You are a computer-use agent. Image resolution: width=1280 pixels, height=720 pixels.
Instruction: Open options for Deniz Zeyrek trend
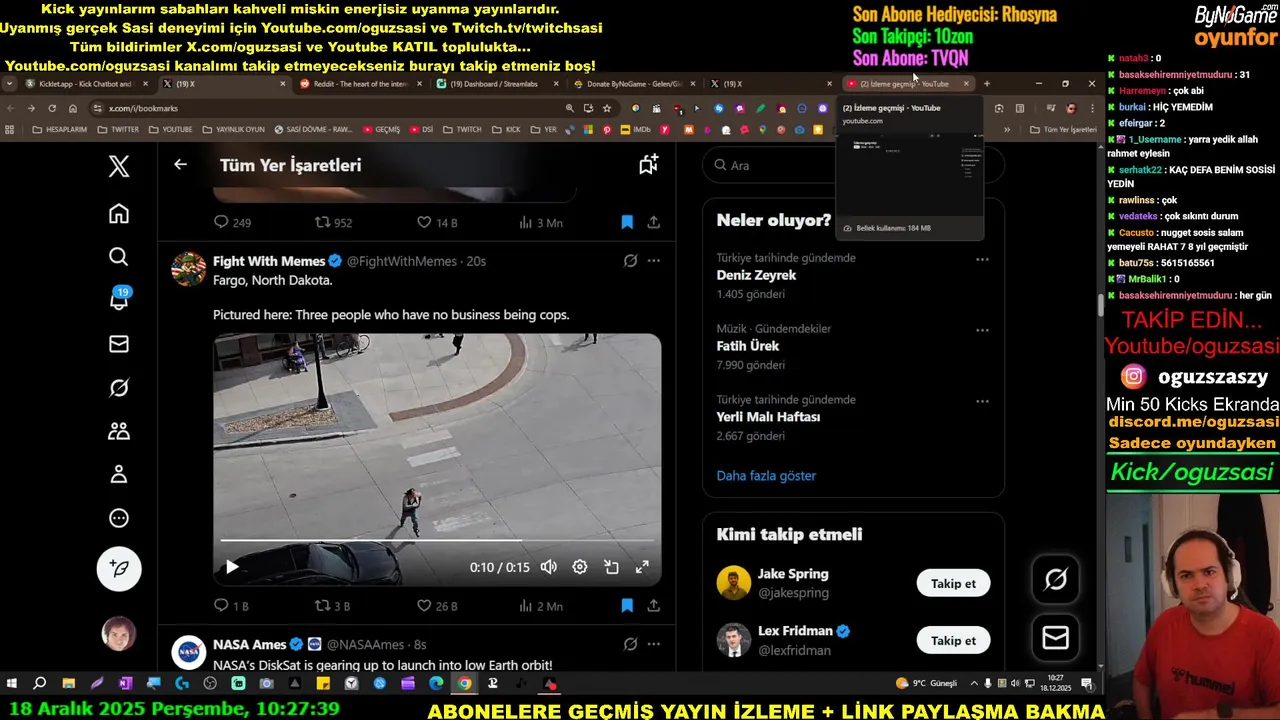pyautogui.click(x=982, y=259)
